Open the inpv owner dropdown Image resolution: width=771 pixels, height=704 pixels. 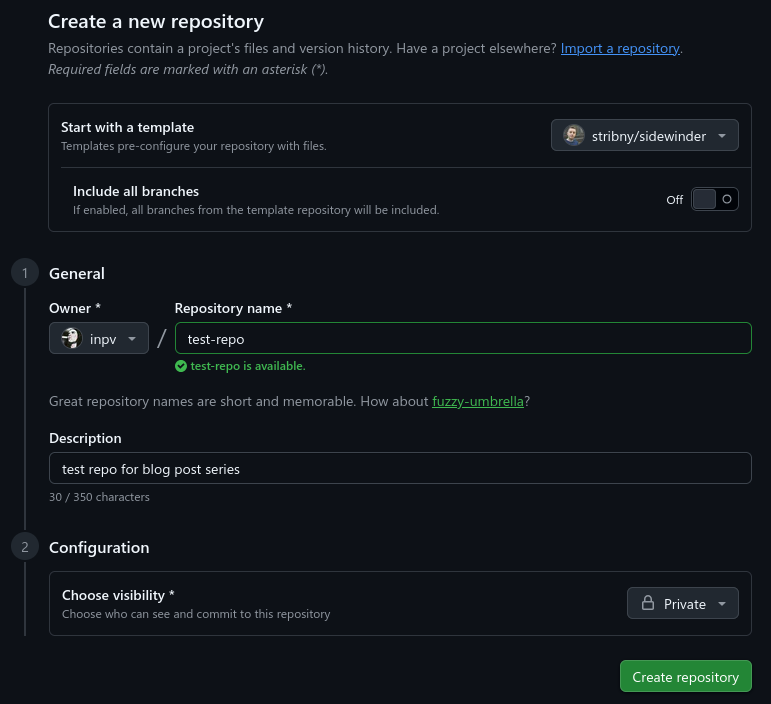pyautogui.click(x=99, y=338)
